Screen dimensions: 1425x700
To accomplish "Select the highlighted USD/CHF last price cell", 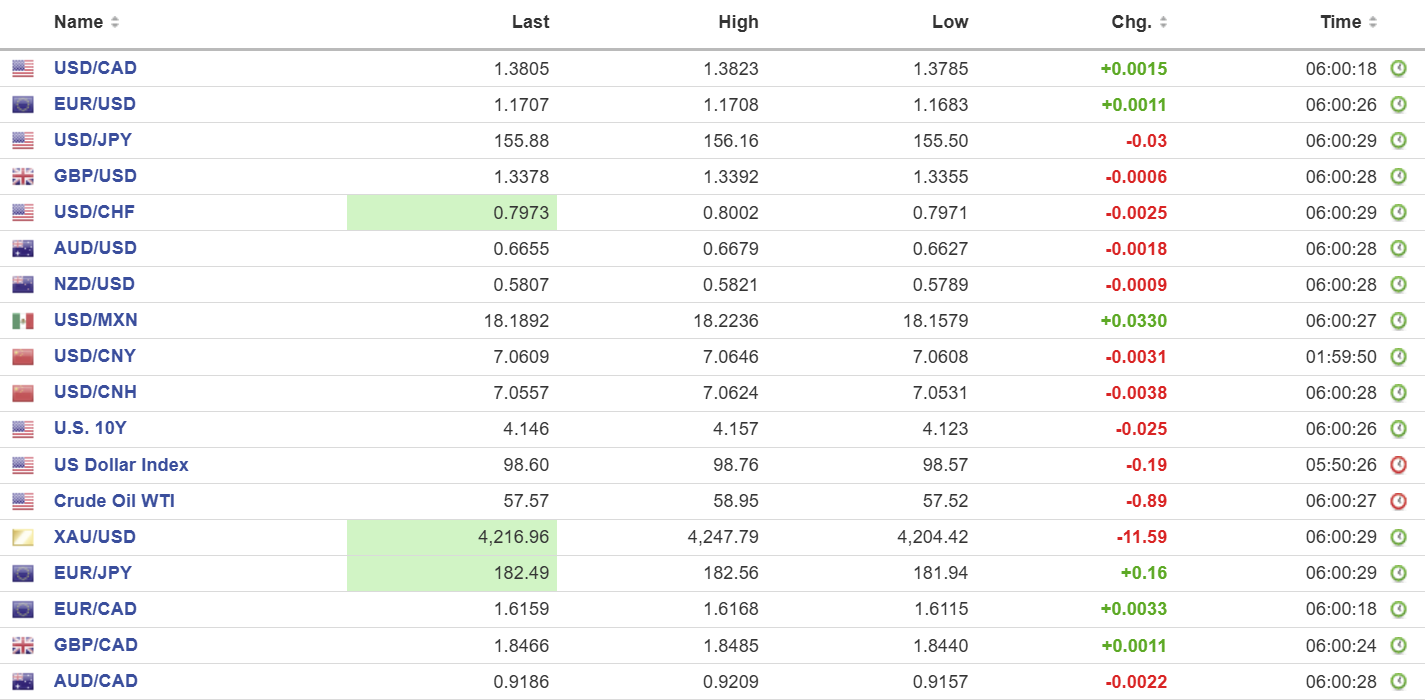I will pos(452,212).
